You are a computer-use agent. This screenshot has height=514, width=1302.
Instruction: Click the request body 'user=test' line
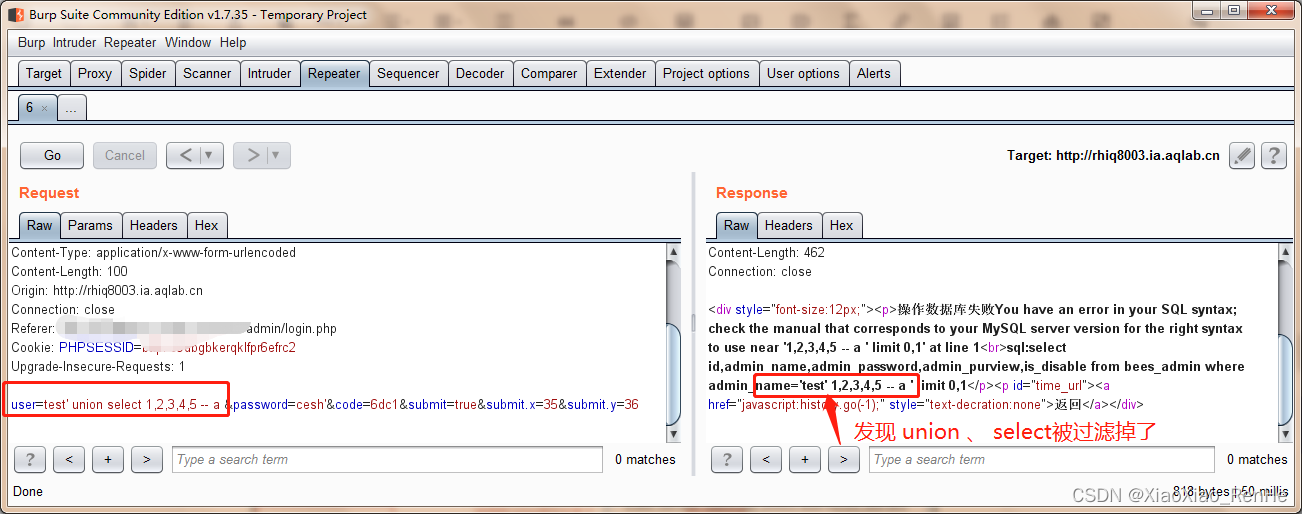coord(325,405)
